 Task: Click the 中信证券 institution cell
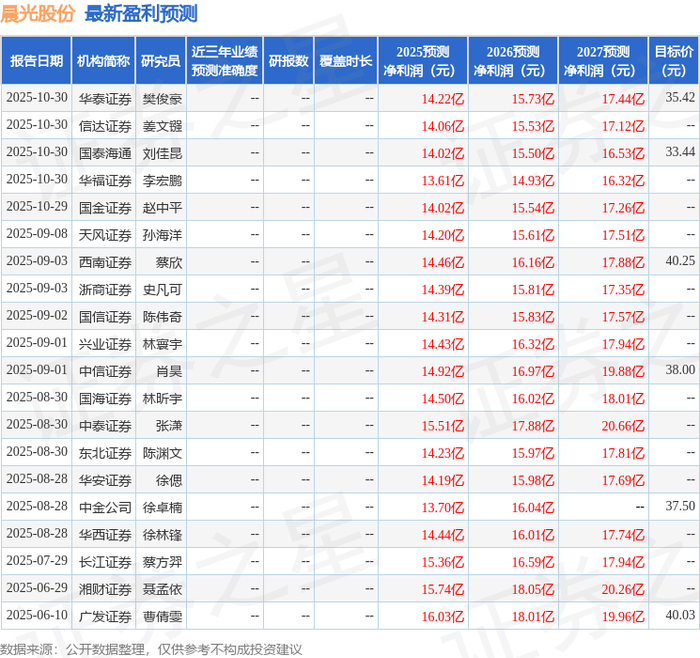[x=105, y=371]
